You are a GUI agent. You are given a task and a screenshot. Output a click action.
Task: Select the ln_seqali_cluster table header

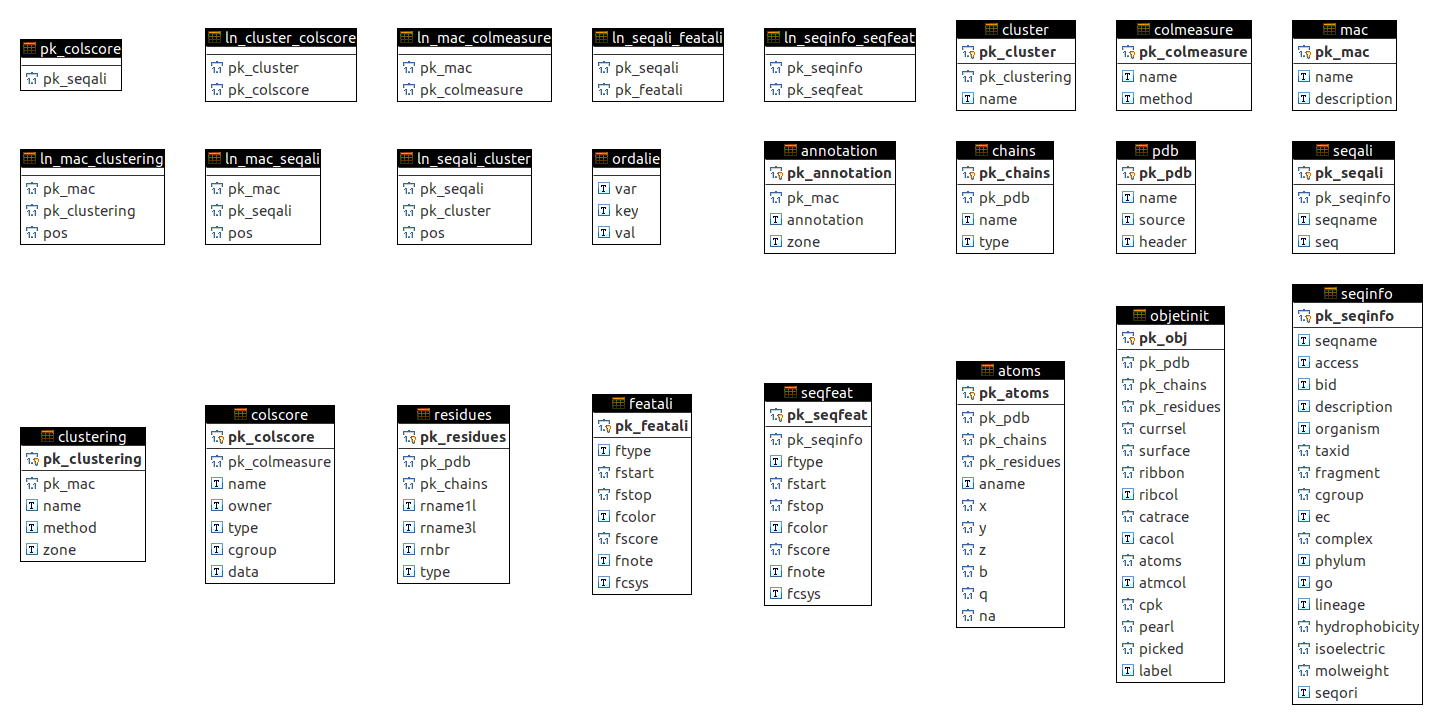[x=464, y=159]
